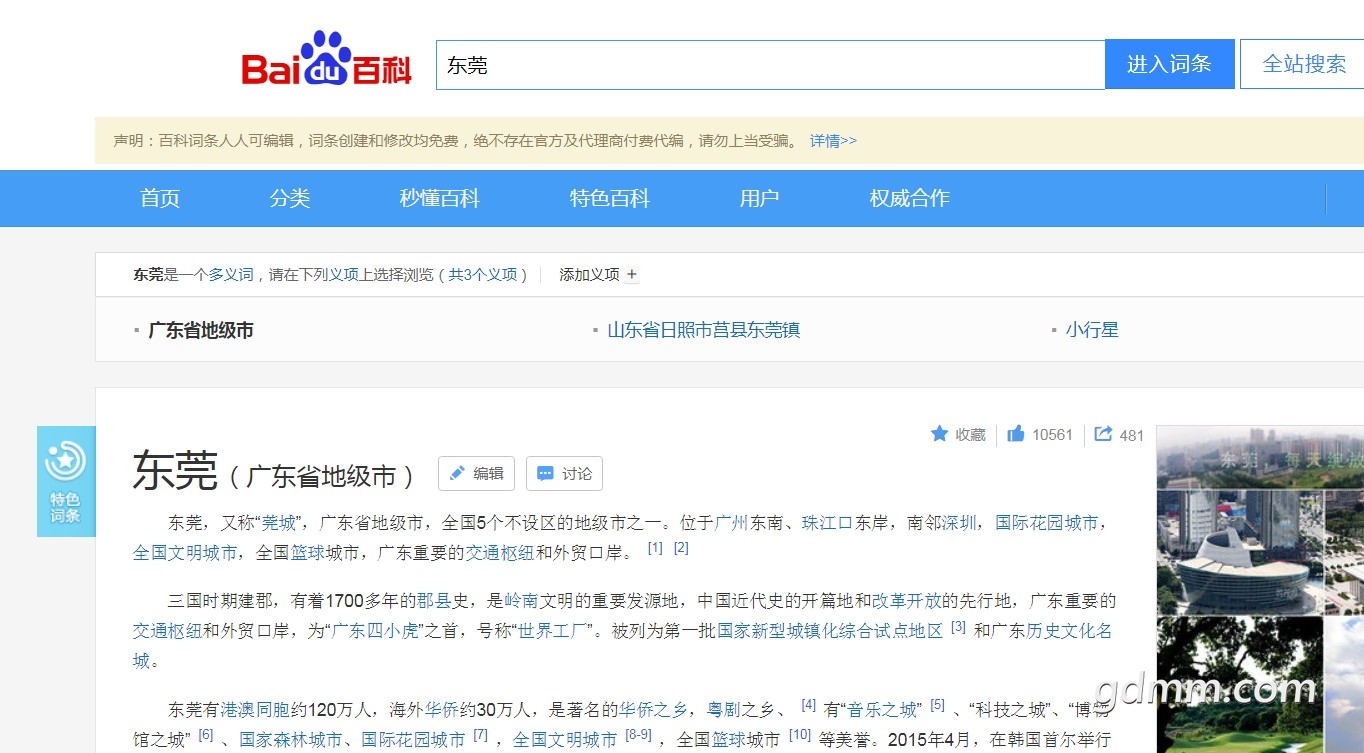1364x753 pixels.
Task: Click the 郡县 link
Action: (x=435, y=601)
